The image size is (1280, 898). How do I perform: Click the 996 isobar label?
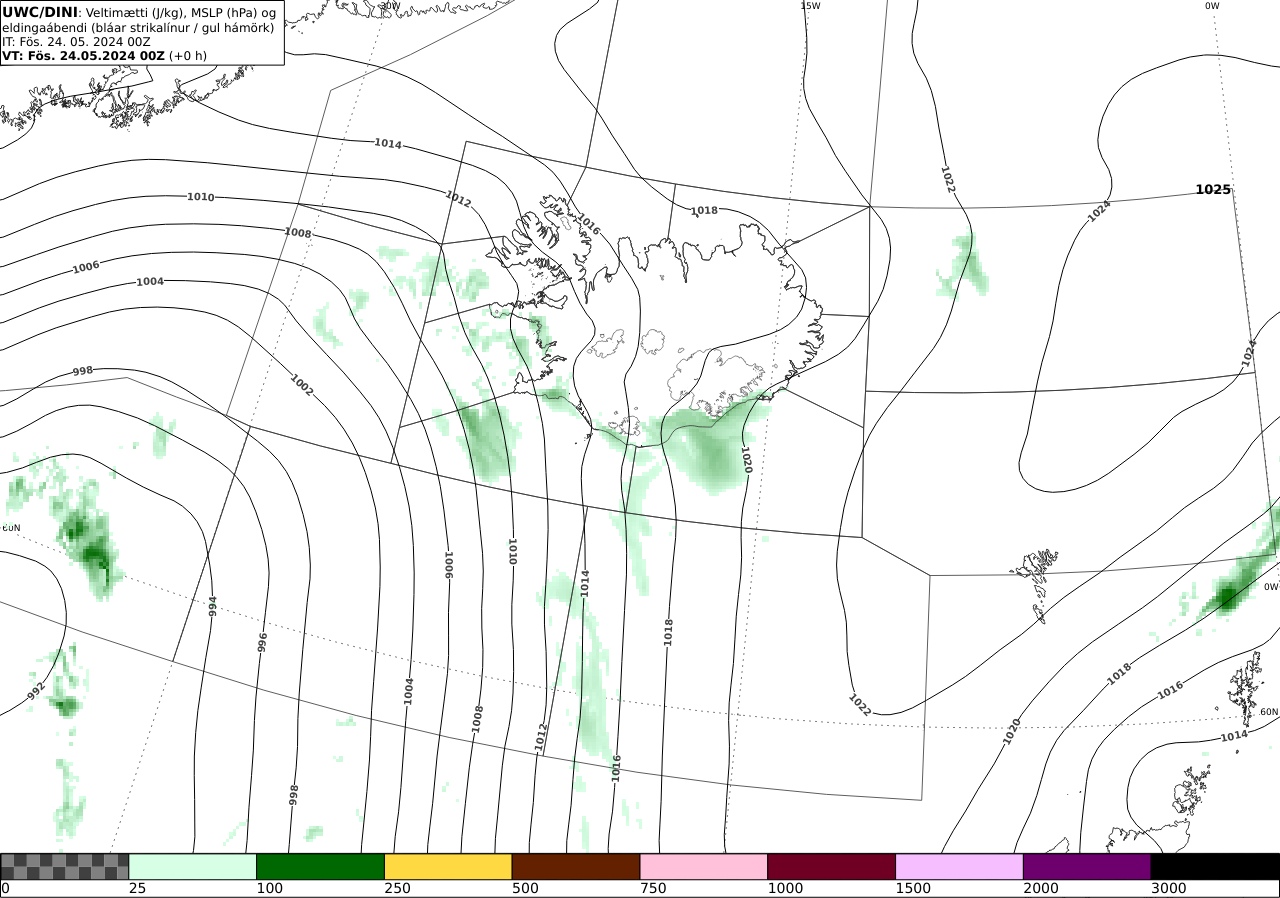tap(263, 641)
